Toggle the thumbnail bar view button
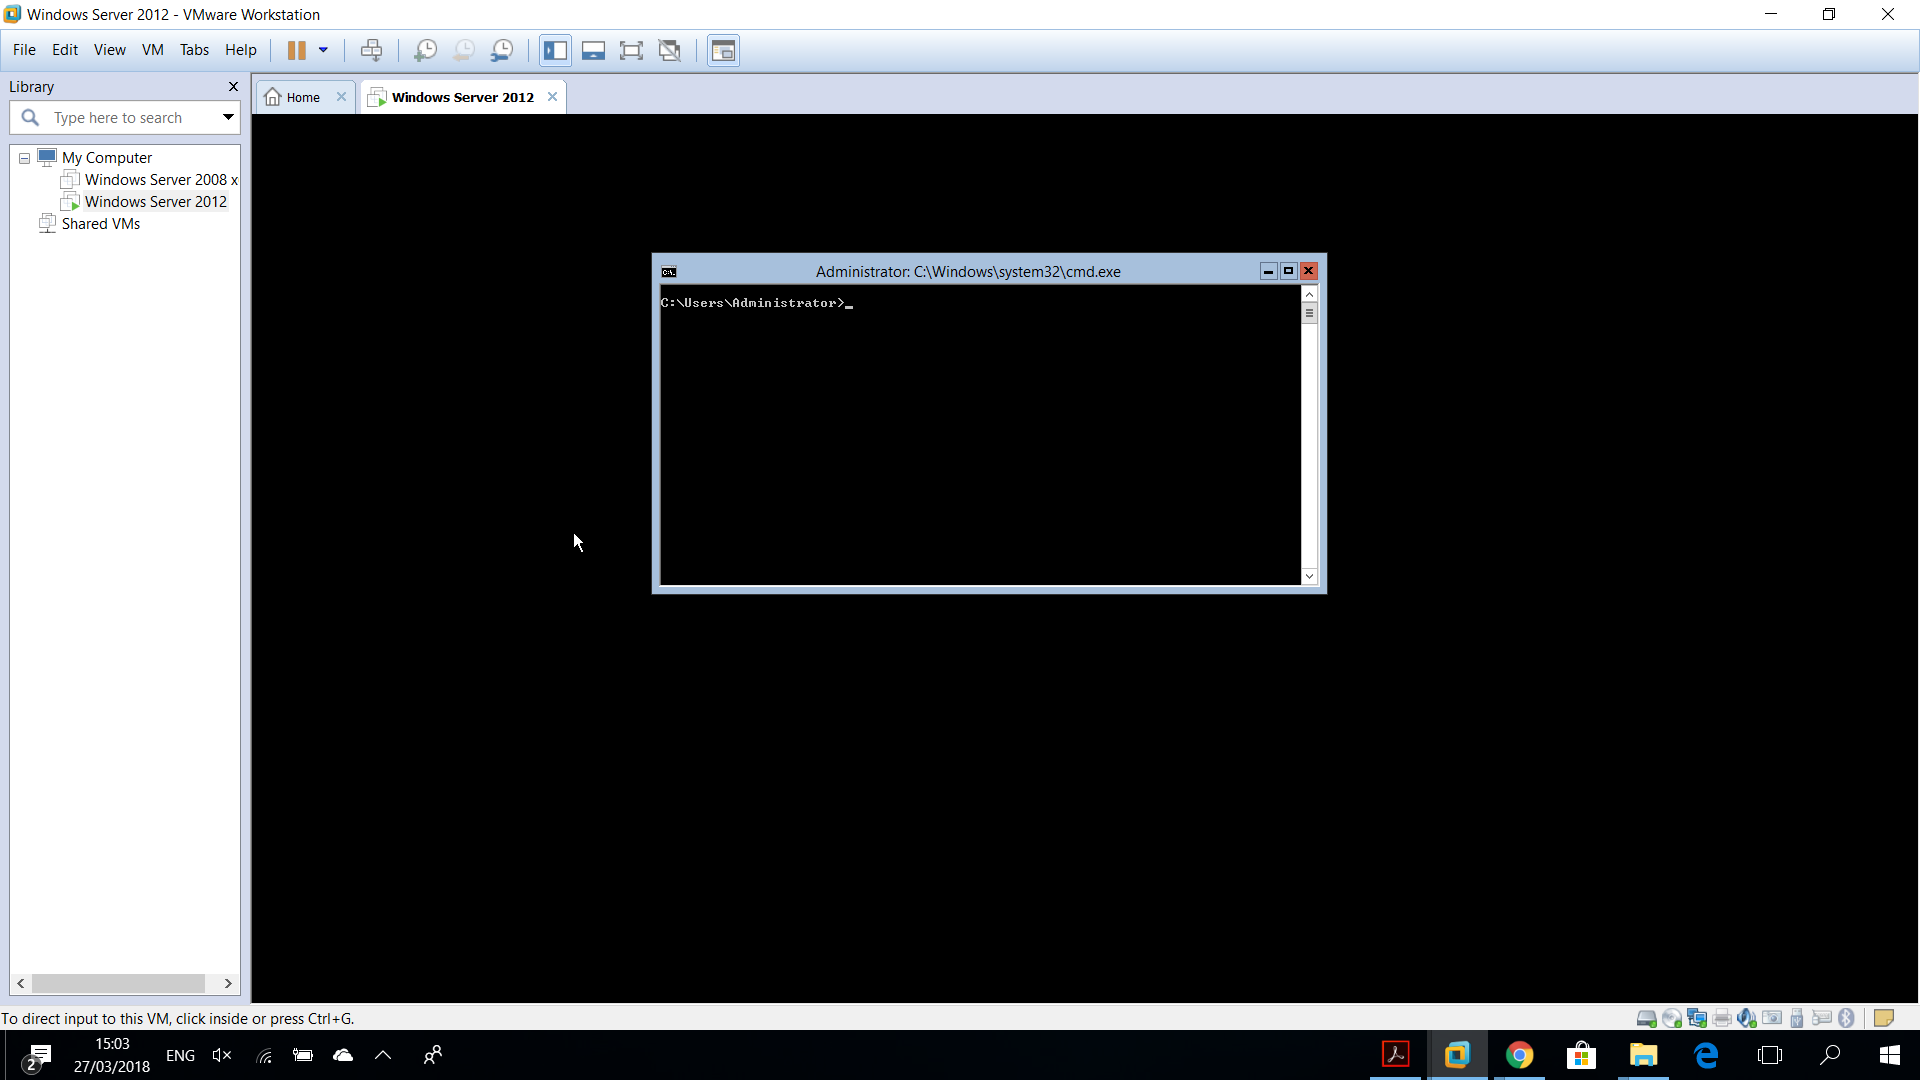The height and width of the screenshot is (1080, 1920). [593, 50]
